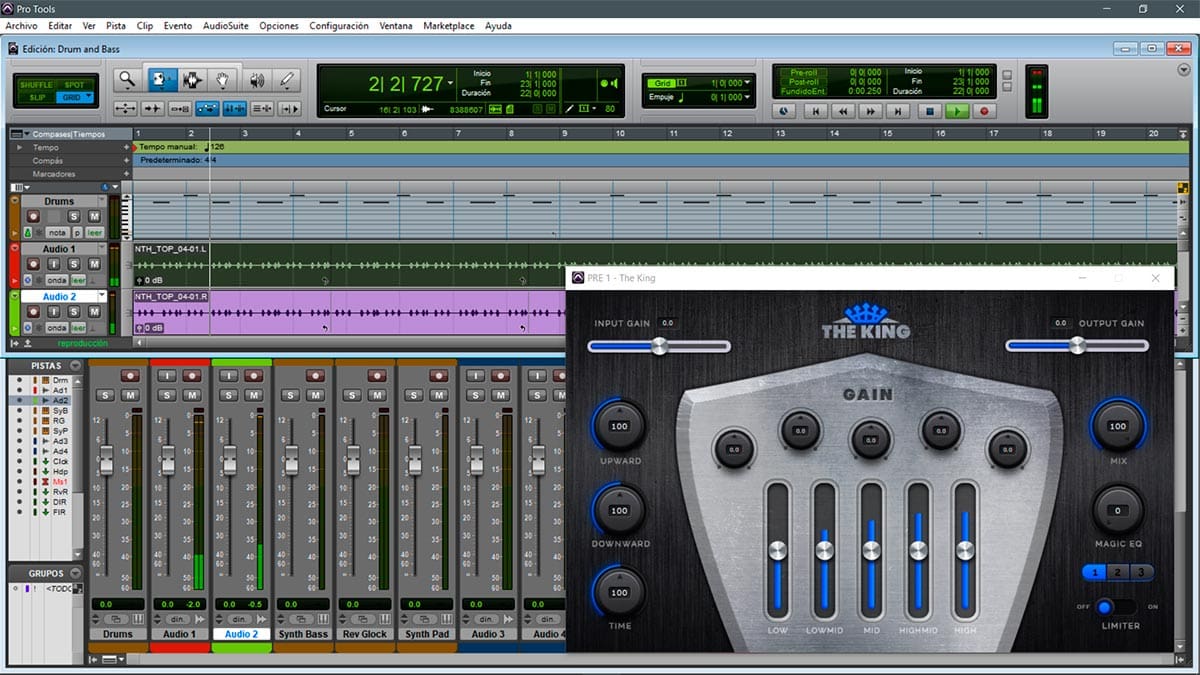Click the Rewind transport button
The height and width of the screenshot is (675, 1200).
pyautogui.click(x=843, y=111)
